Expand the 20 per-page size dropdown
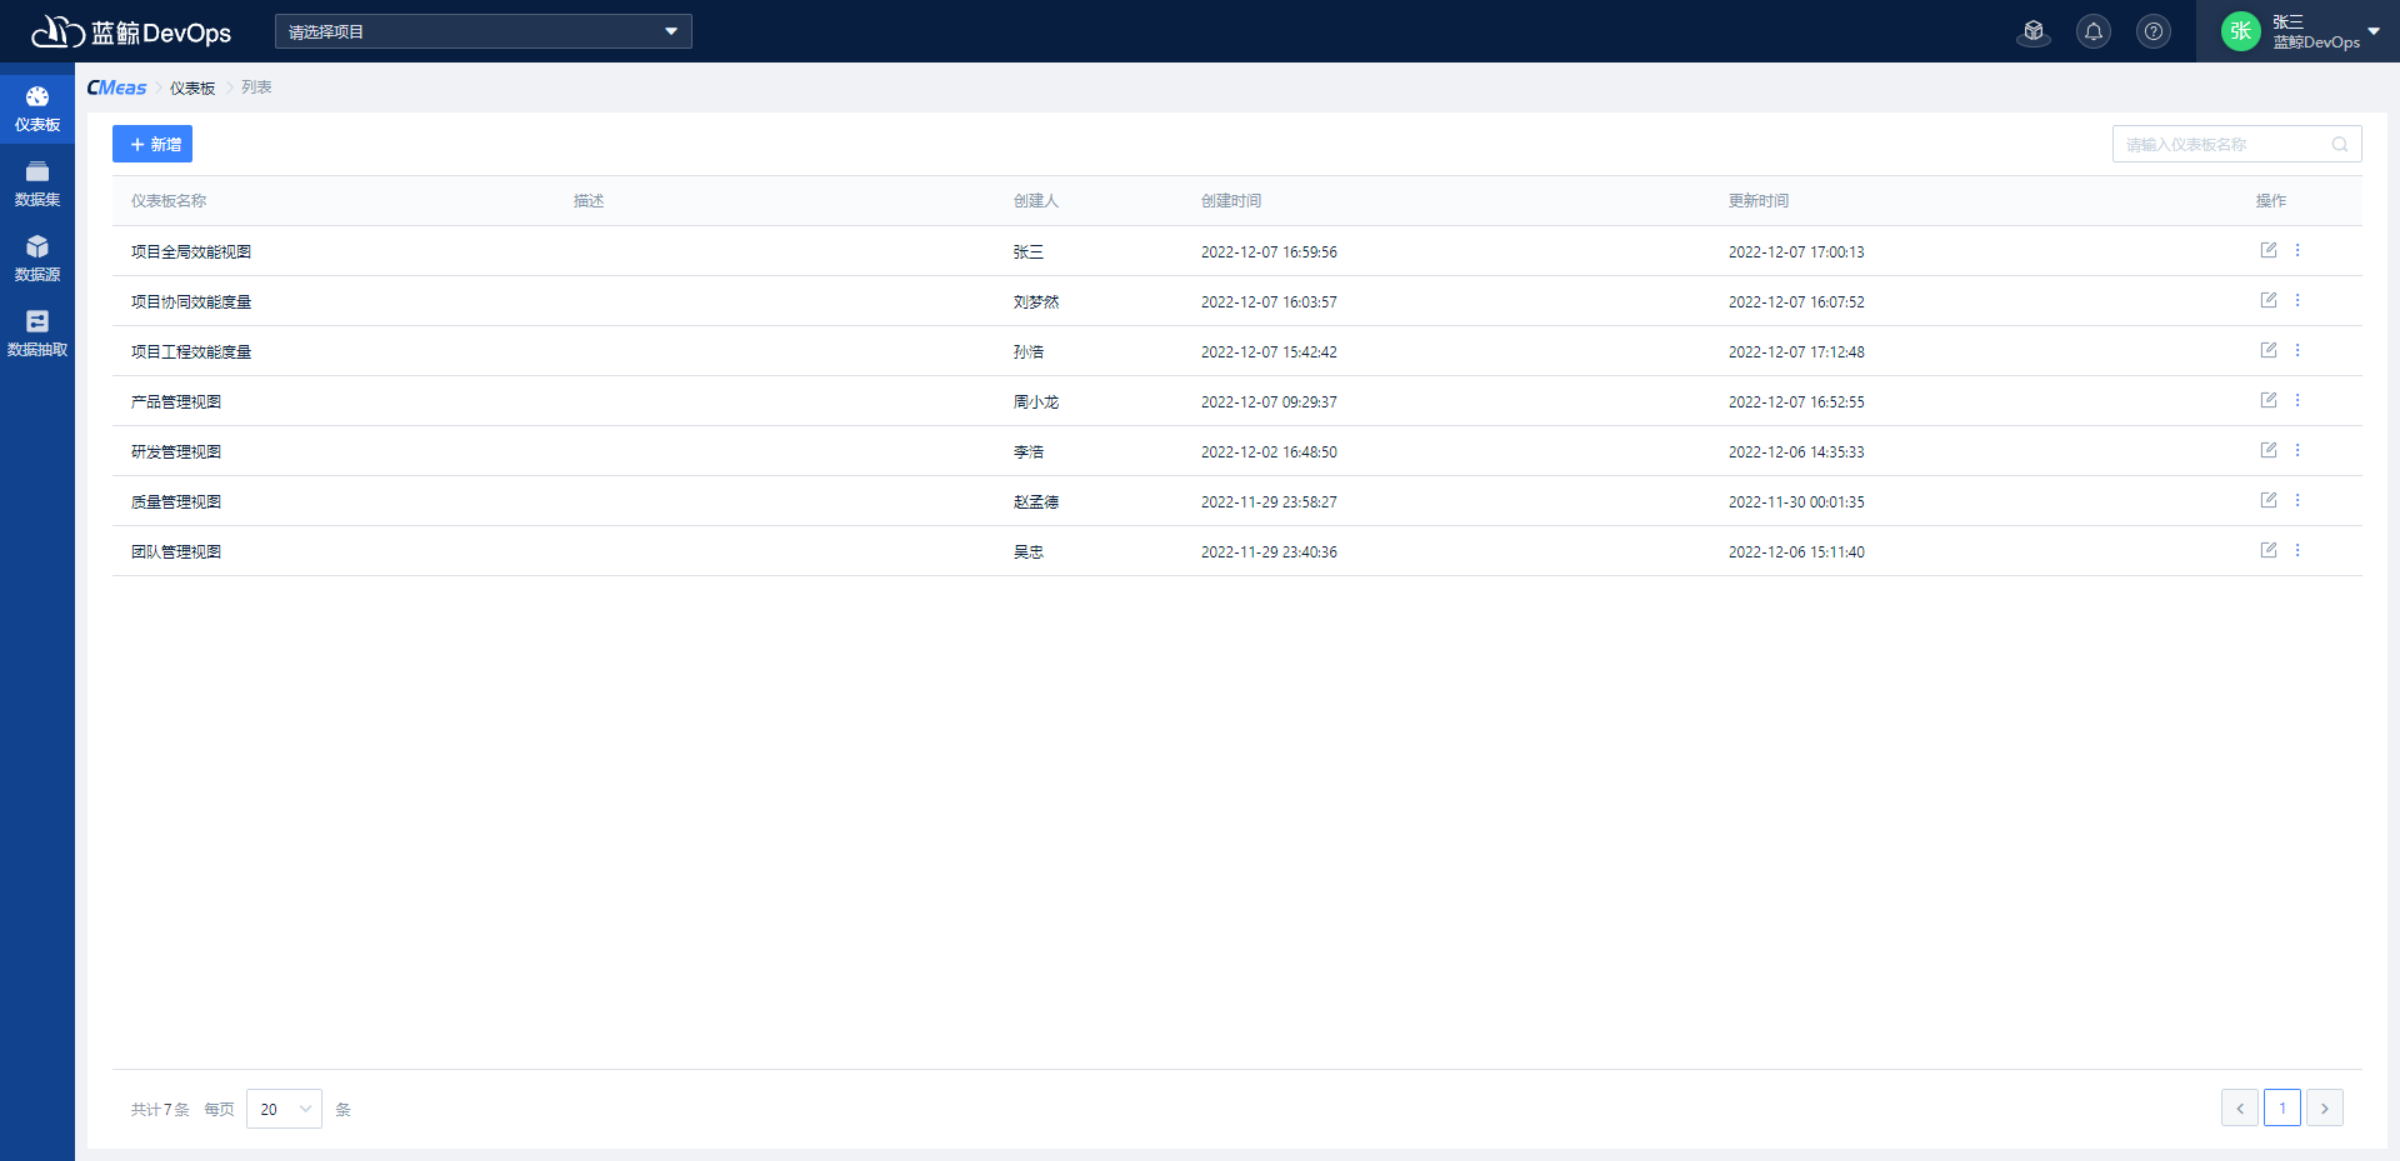 point(284,1108)
